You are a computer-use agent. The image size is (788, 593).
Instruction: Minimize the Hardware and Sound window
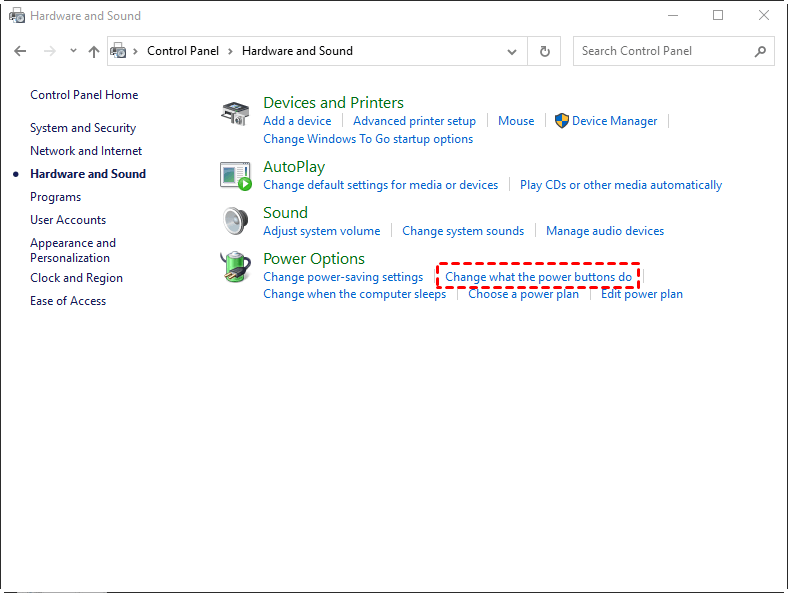pyautogui.click(x=673, y=16)
